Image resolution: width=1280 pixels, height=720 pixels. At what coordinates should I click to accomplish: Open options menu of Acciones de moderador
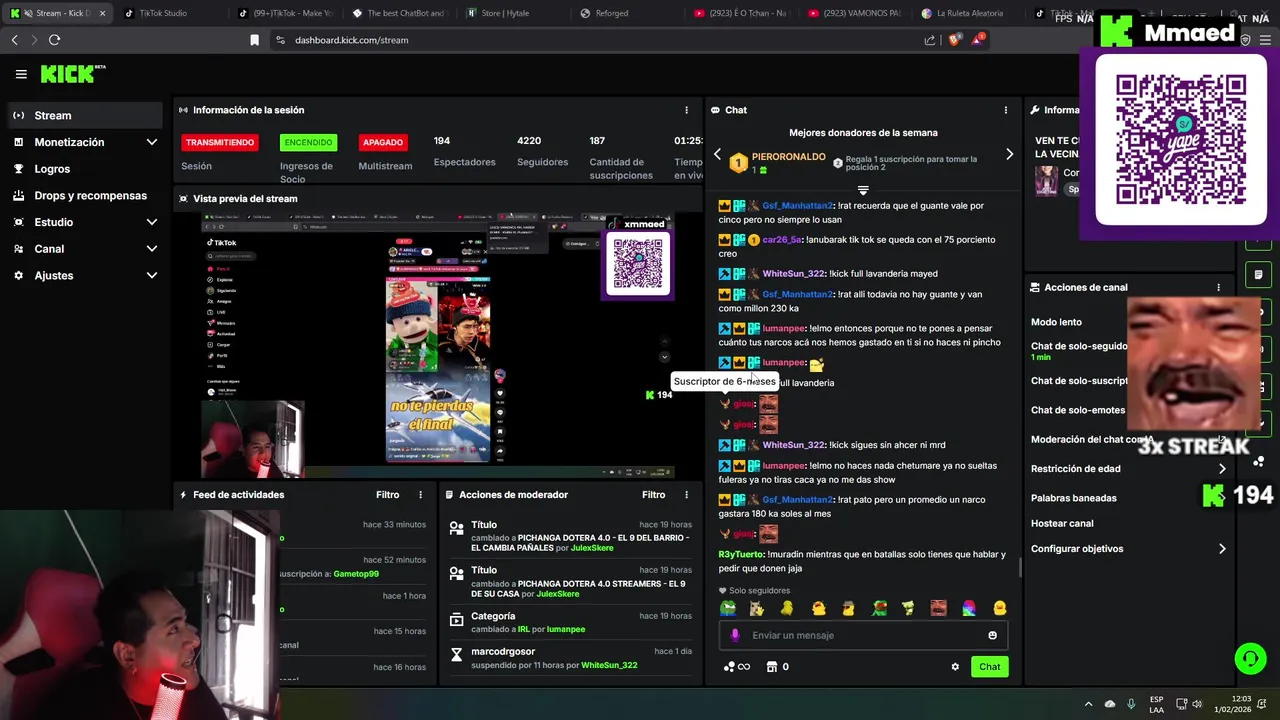(686, 495)
